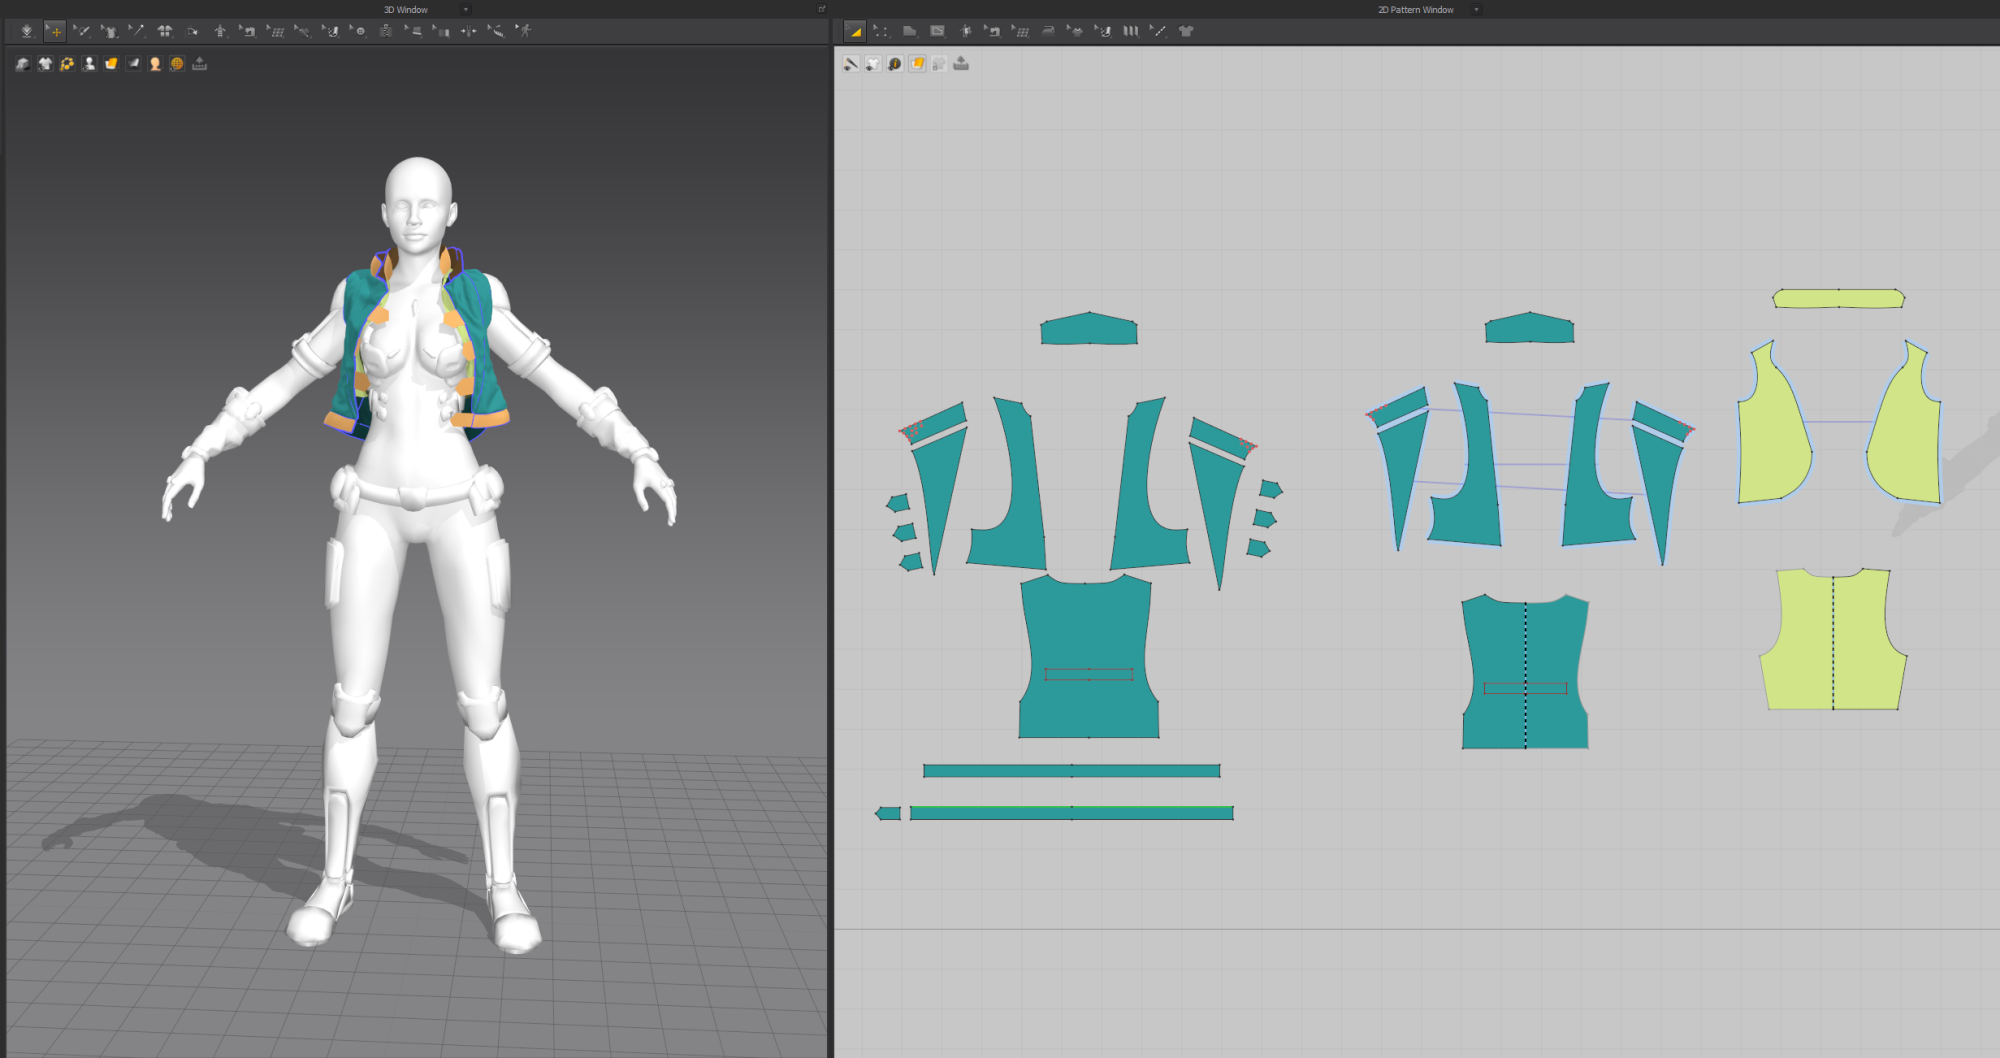This screenshot has width=2000, height=1058.
Task: Choose the tape measure tool in 3D toolbar
Action: [496, 32]
